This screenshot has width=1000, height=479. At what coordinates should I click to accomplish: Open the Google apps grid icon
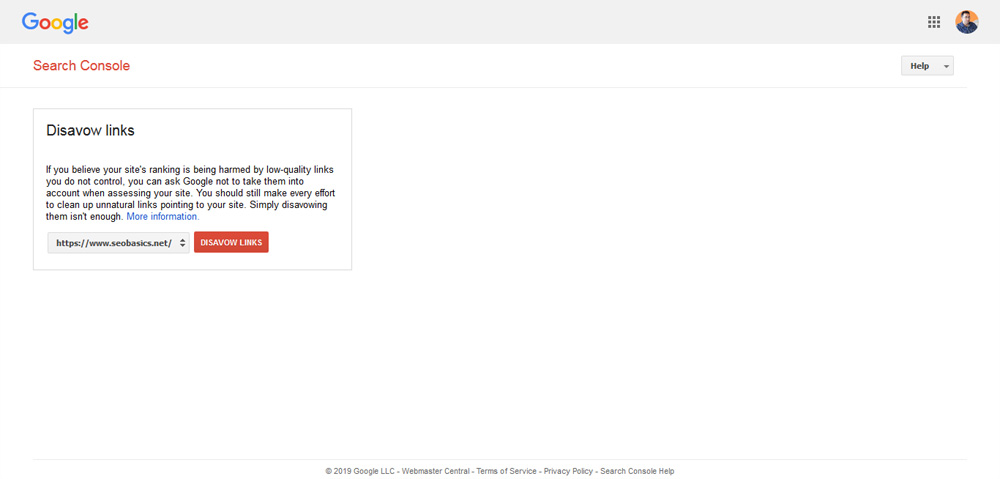point(934,22)
